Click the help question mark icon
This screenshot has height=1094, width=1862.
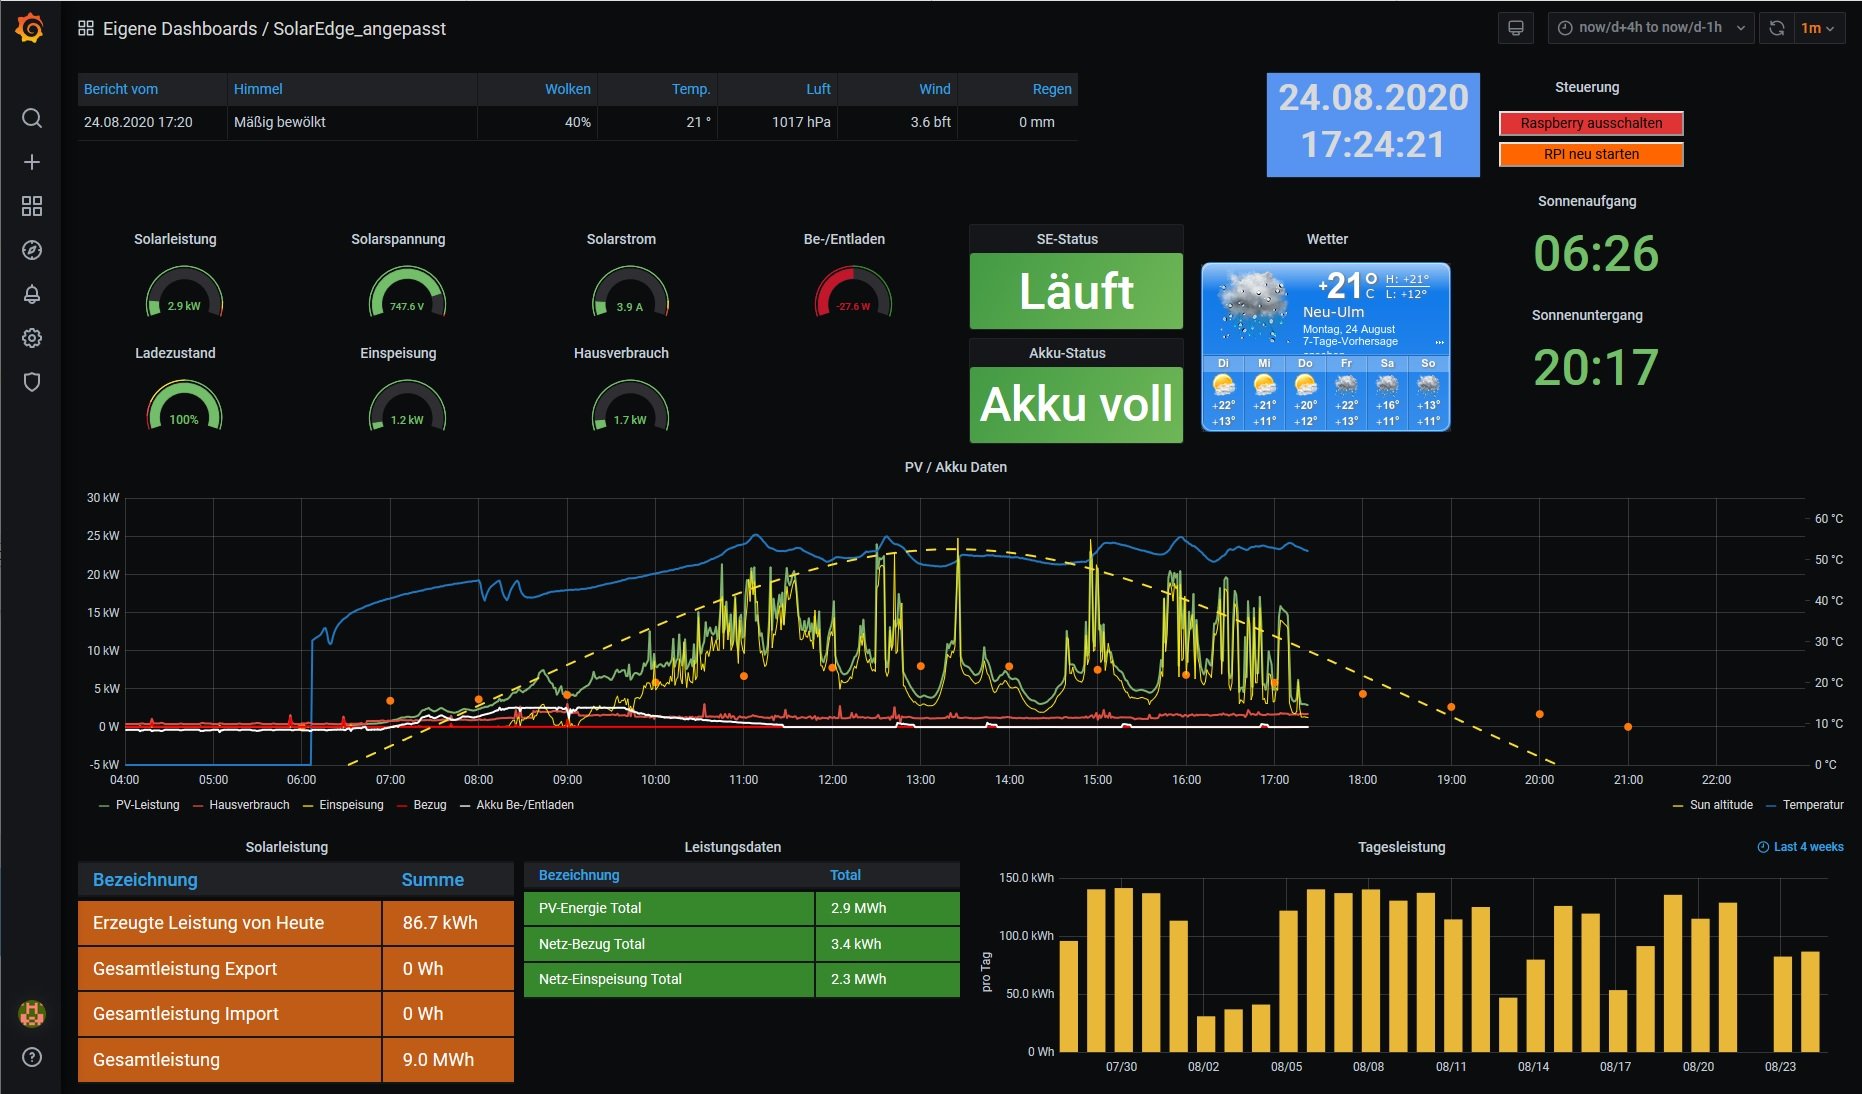click(x=32, y=1057)
